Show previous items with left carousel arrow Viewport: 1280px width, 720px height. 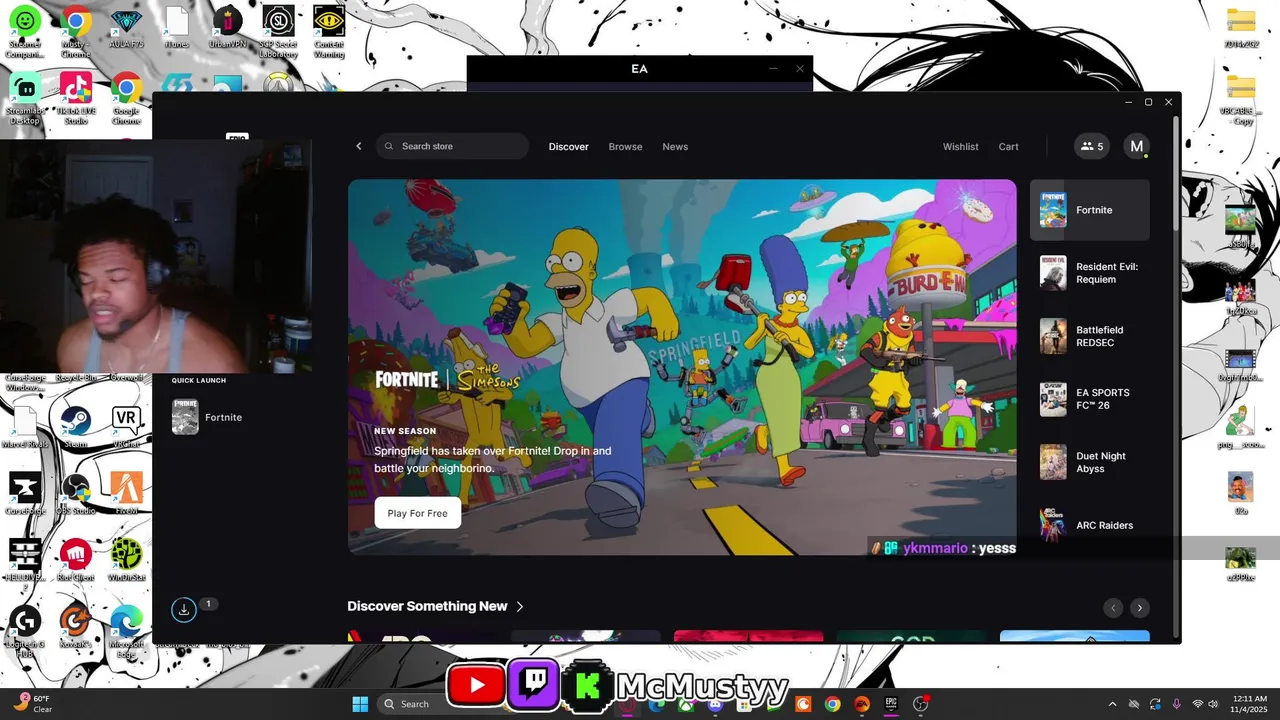click(x=1113, y=608)
